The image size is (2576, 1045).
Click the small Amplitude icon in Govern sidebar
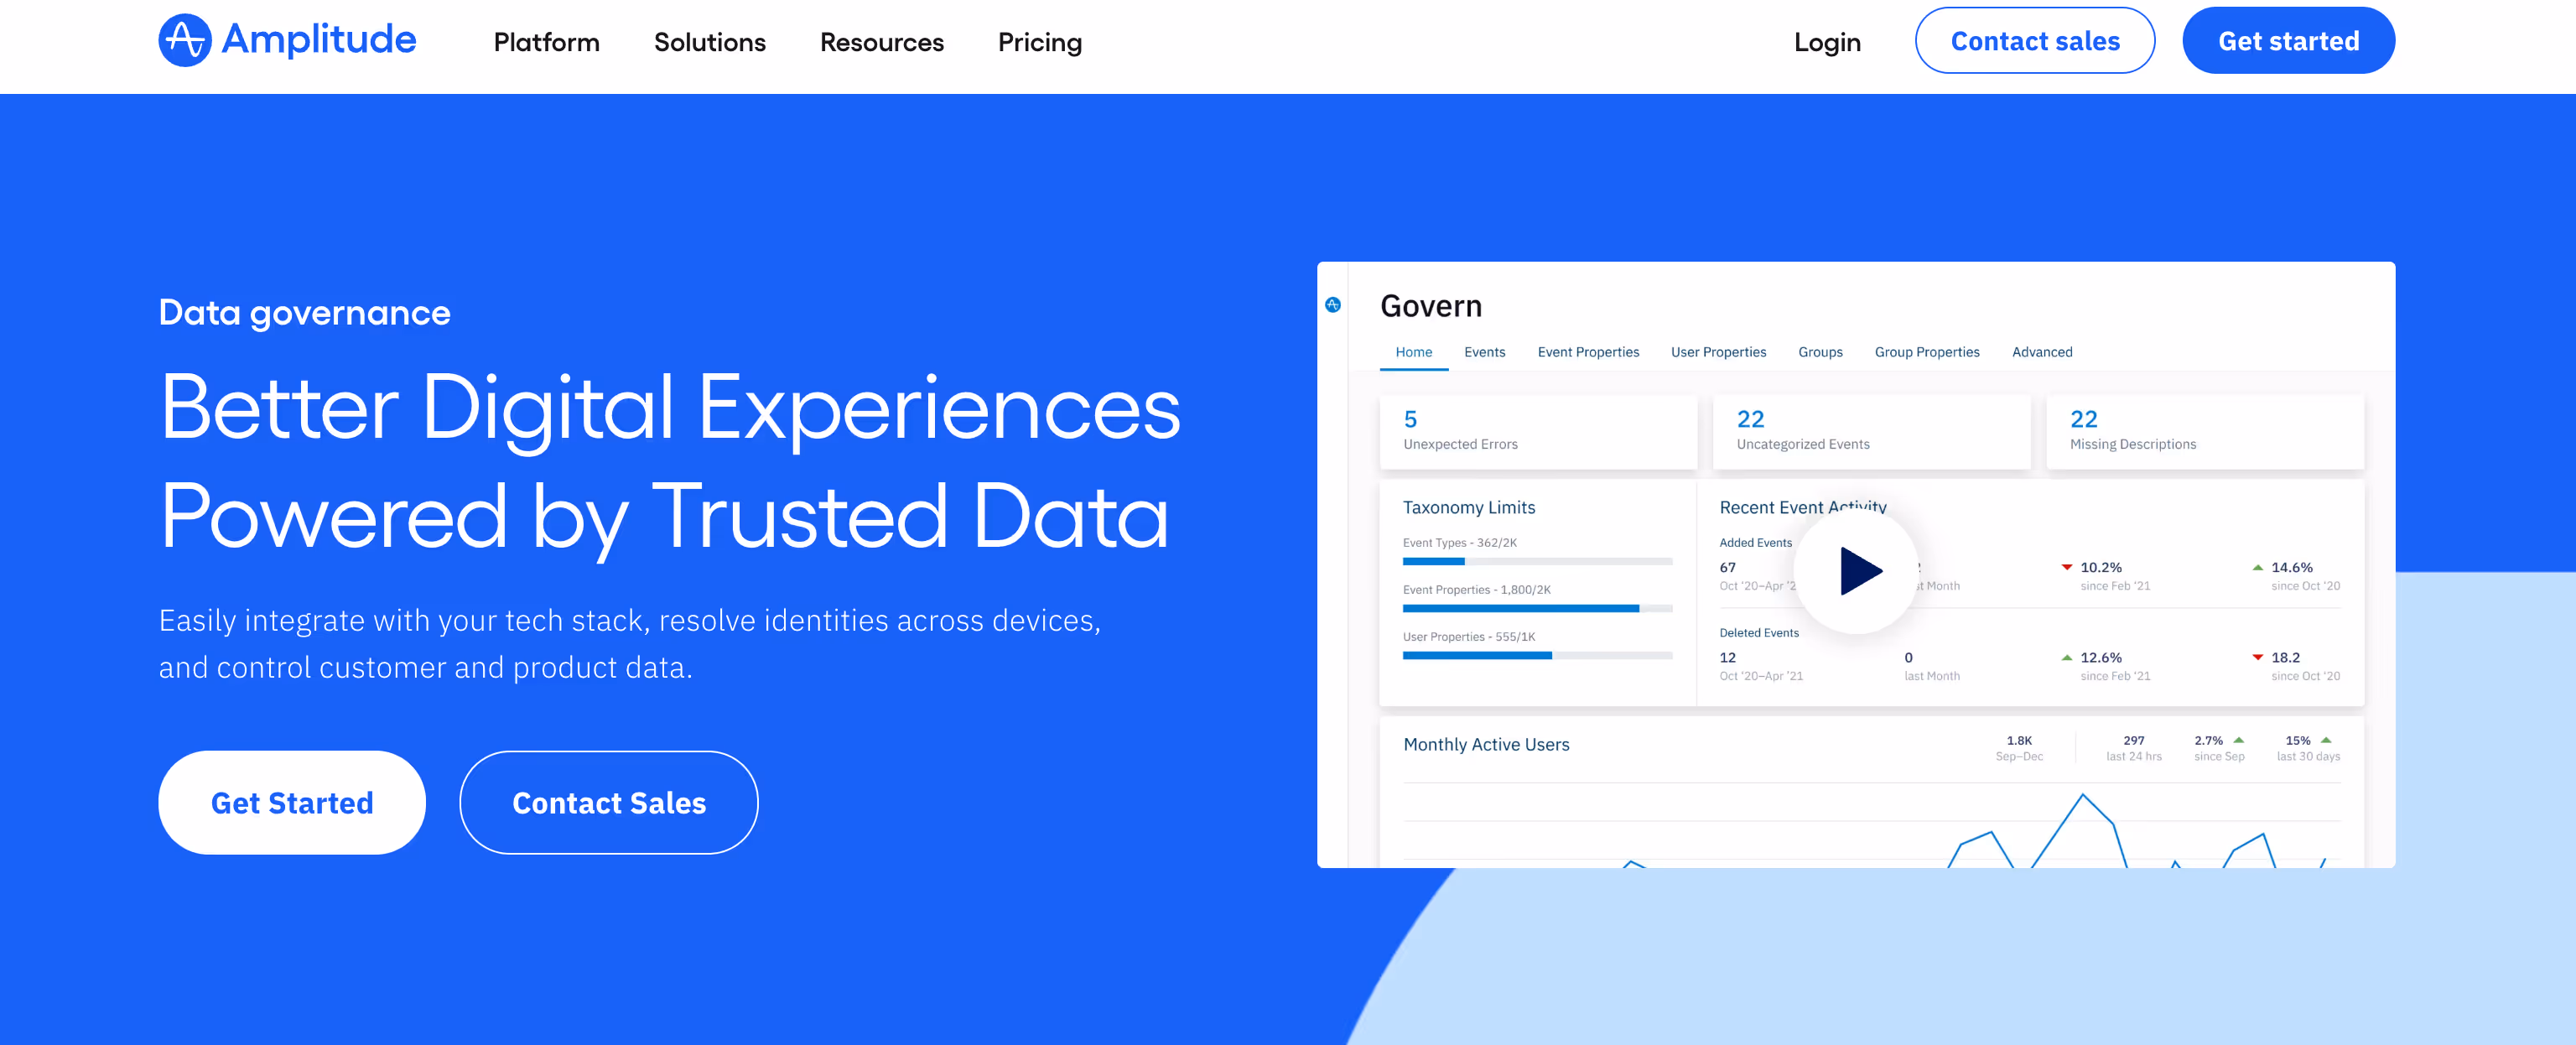pos(1332,305)
